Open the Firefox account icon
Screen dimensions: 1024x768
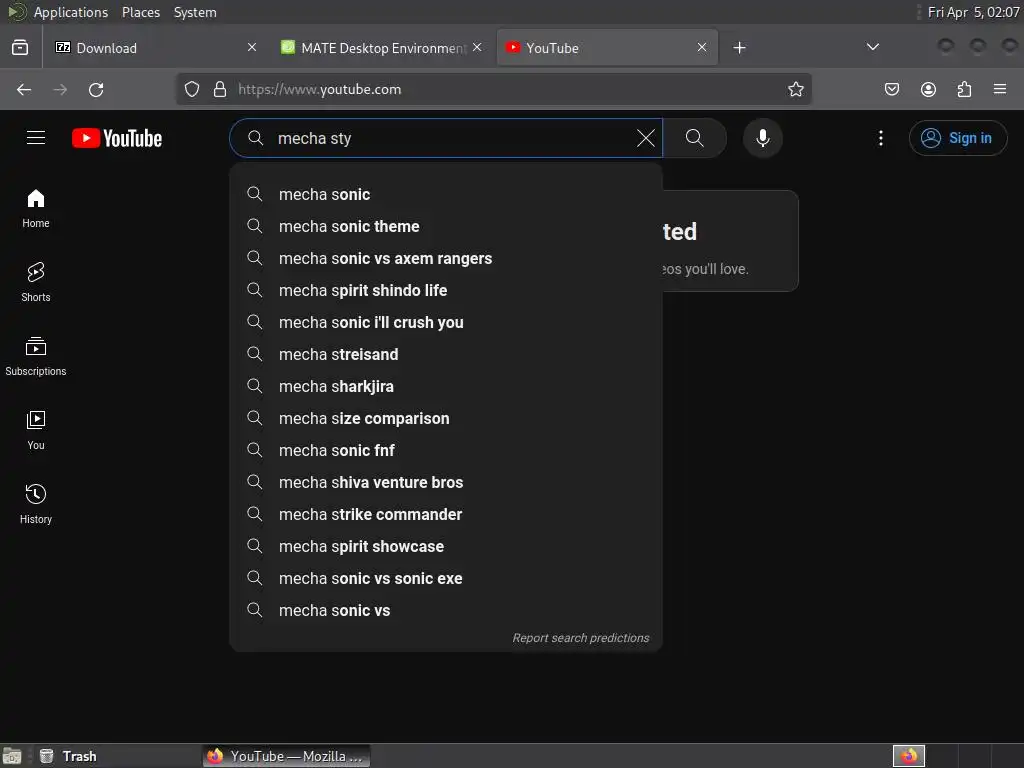[x=928, y=89]
